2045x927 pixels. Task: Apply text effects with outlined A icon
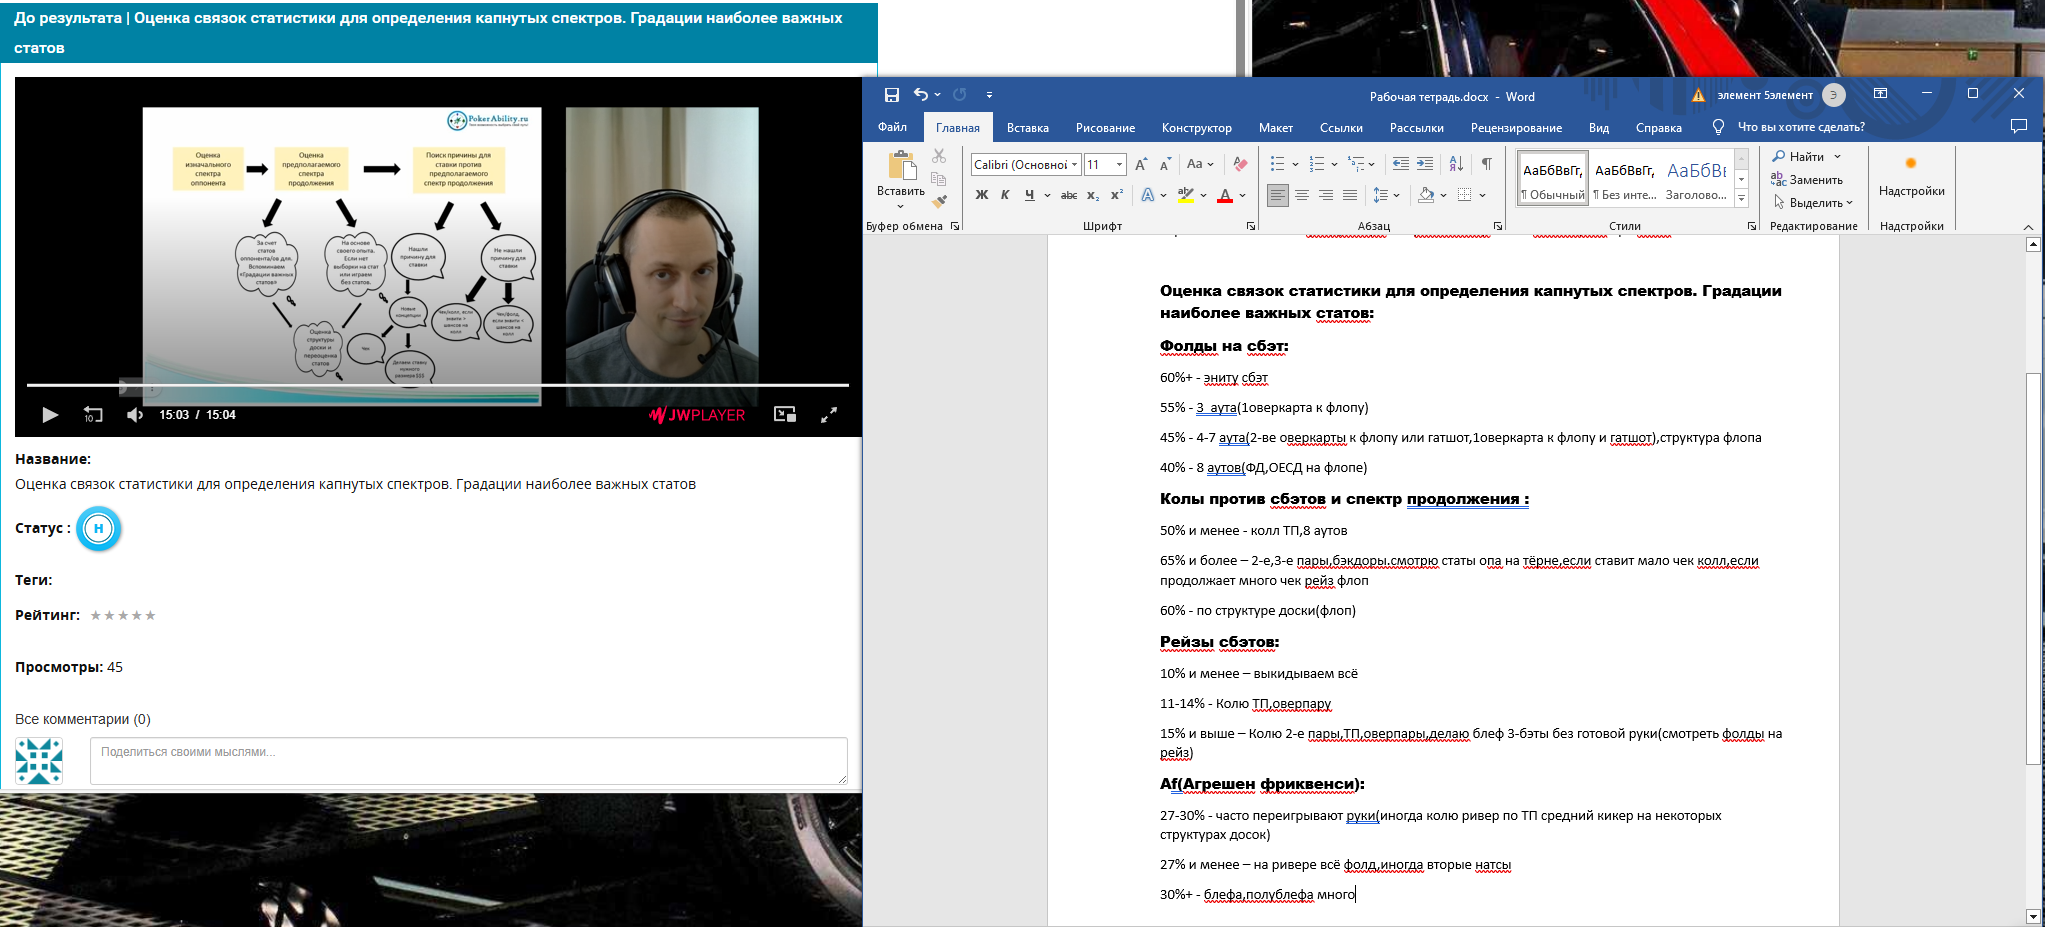(x=1148, y=195)
